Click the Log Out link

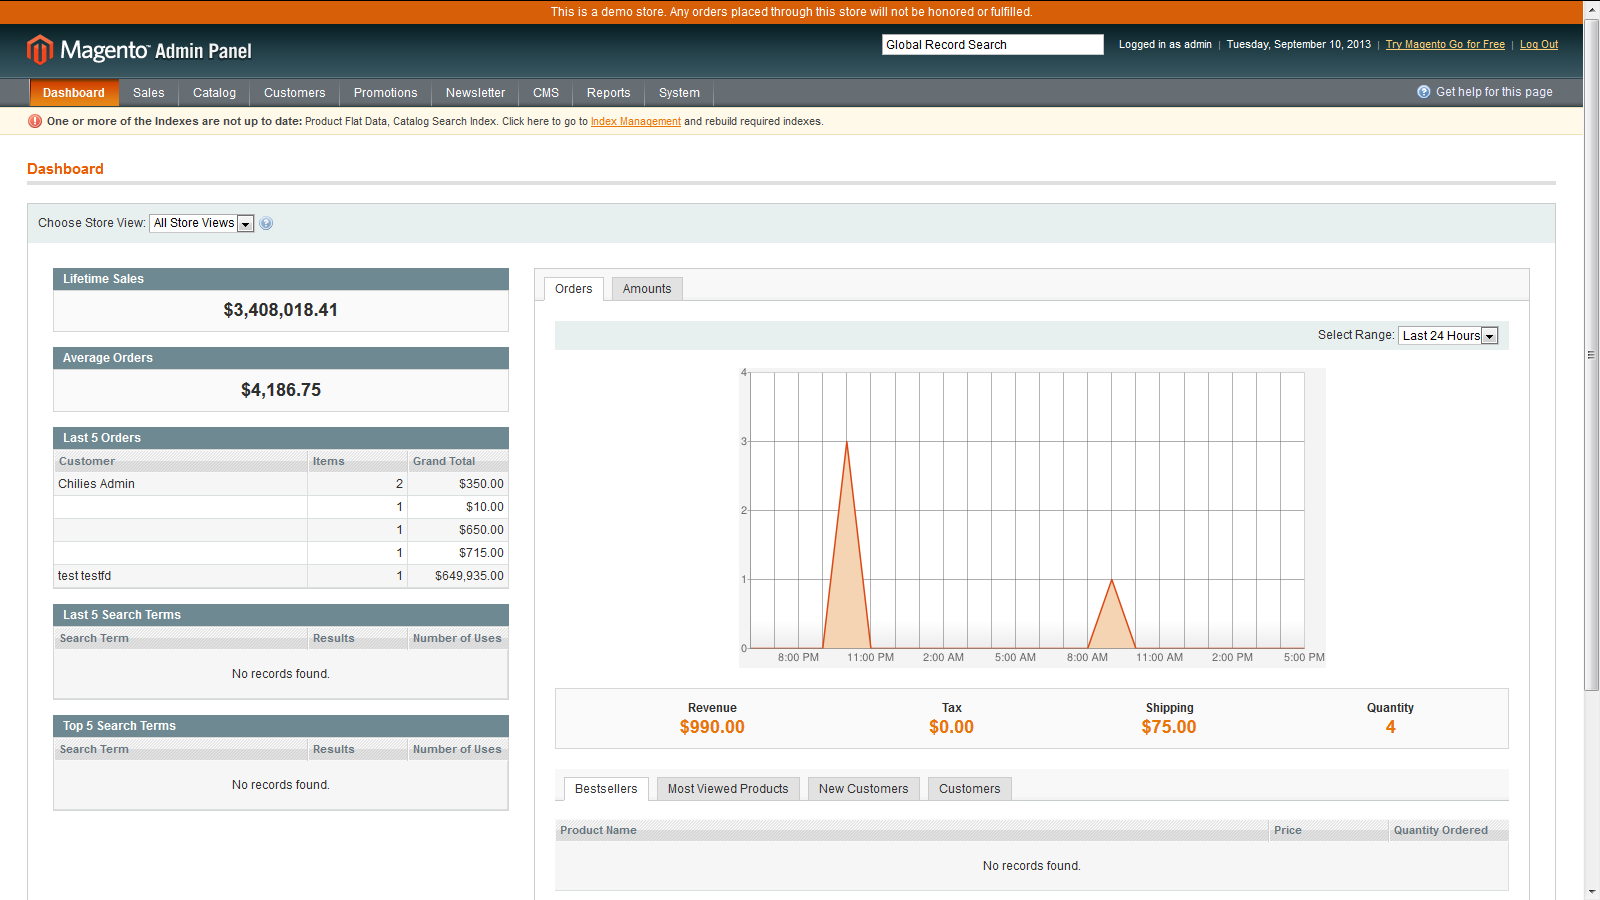tap(1538, 44)
